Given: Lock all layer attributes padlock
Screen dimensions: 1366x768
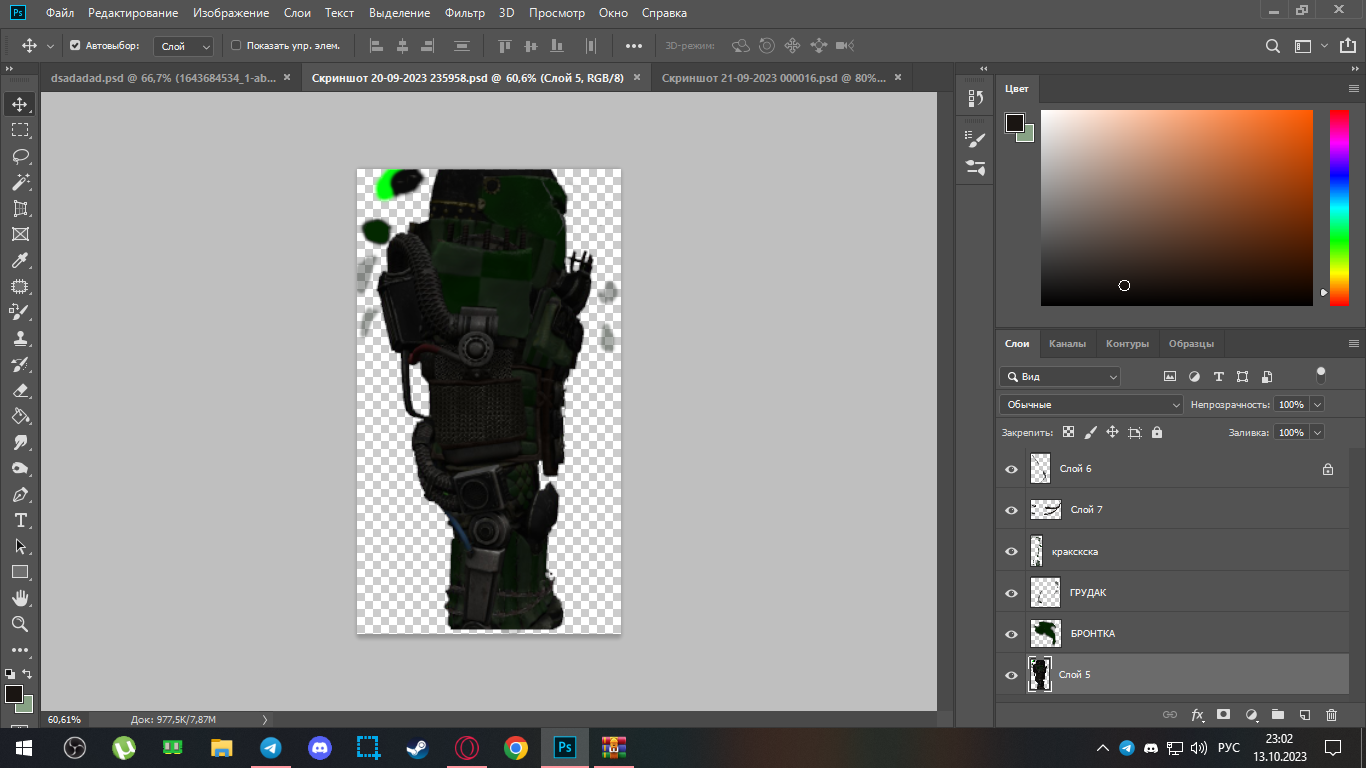Looking at the screenshot, I should [x=1157, y=433].
